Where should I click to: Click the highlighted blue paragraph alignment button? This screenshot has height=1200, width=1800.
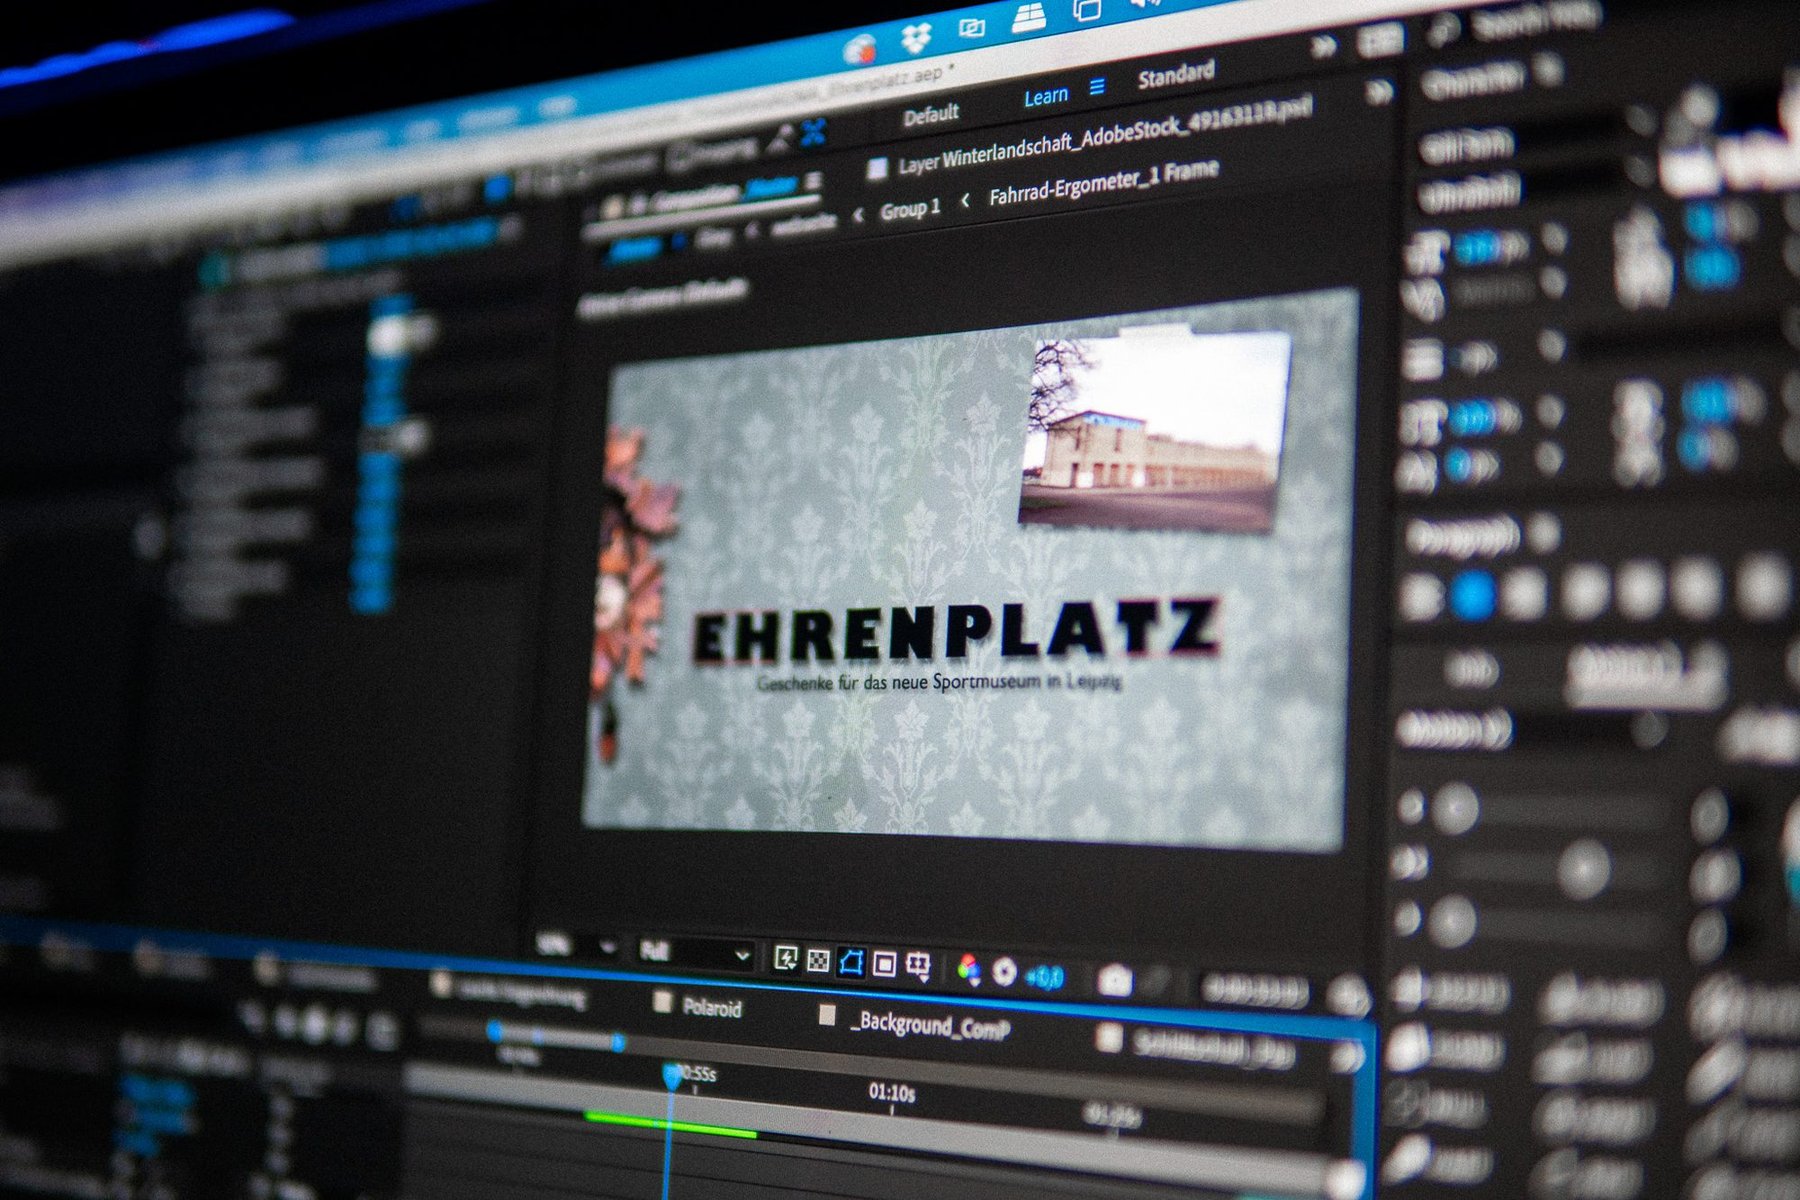tap(1472, 597)
